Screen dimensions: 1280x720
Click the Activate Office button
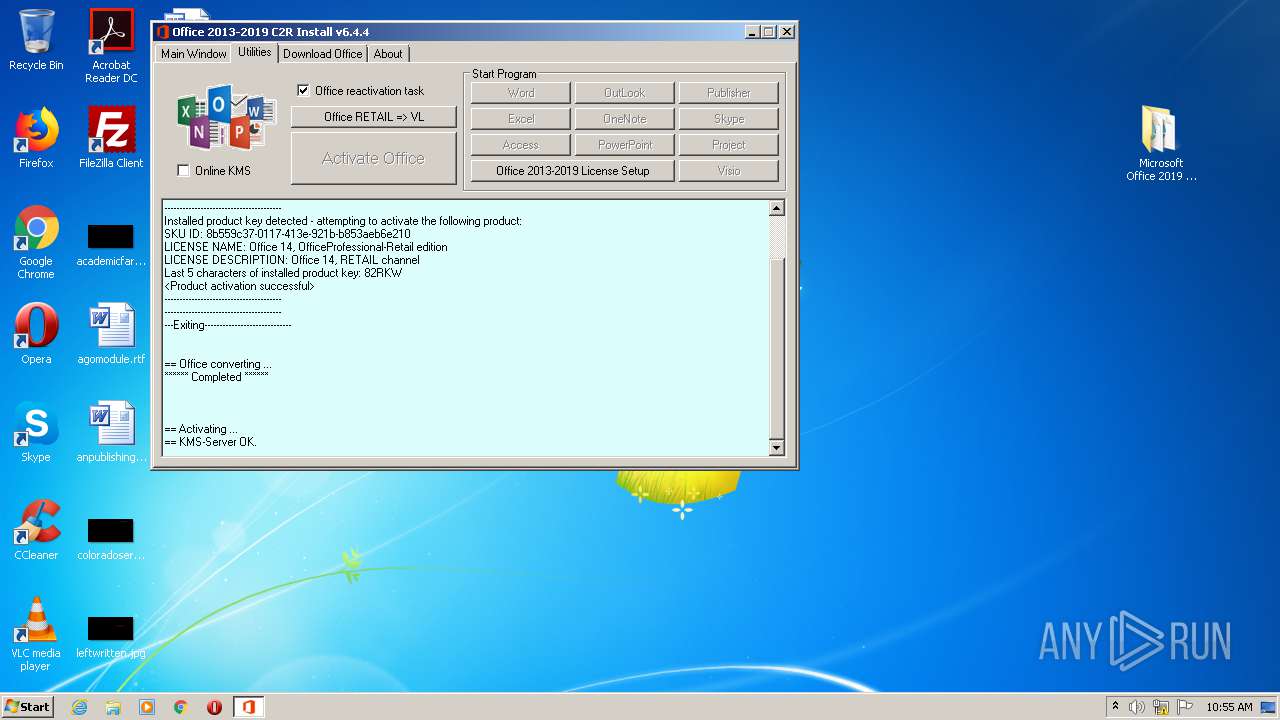(x=374, y=158)
